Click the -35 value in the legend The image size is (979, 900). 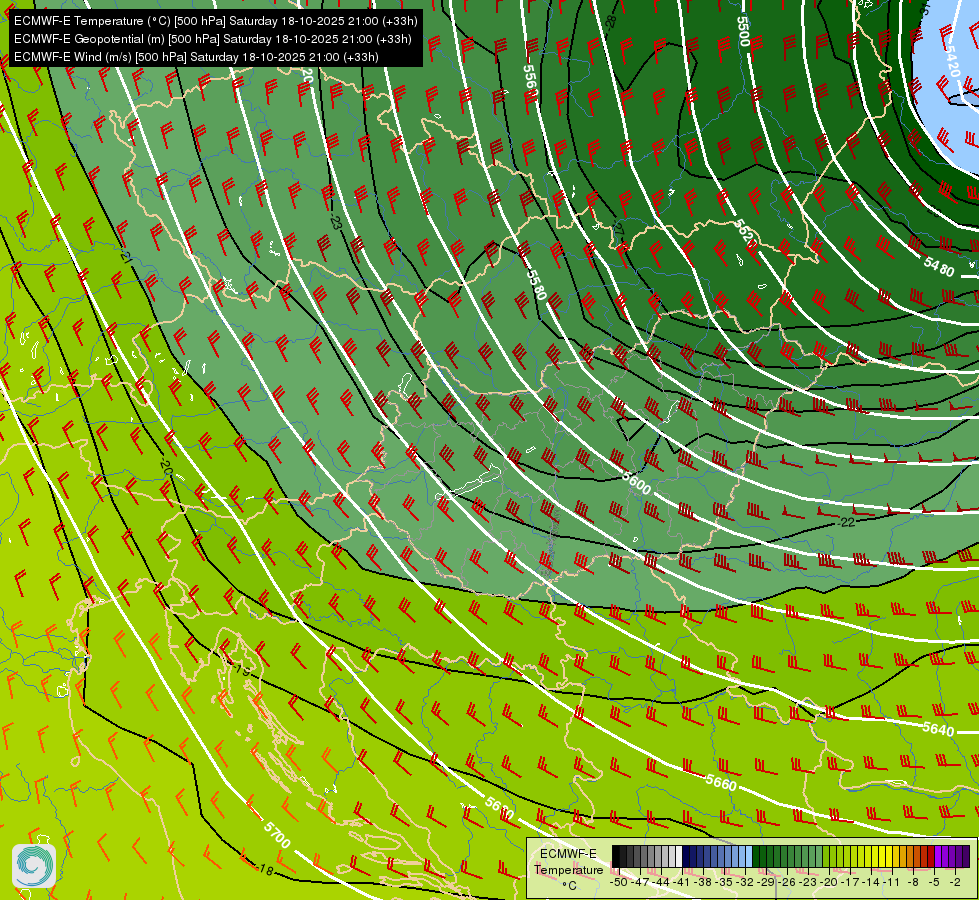point(724,882)
